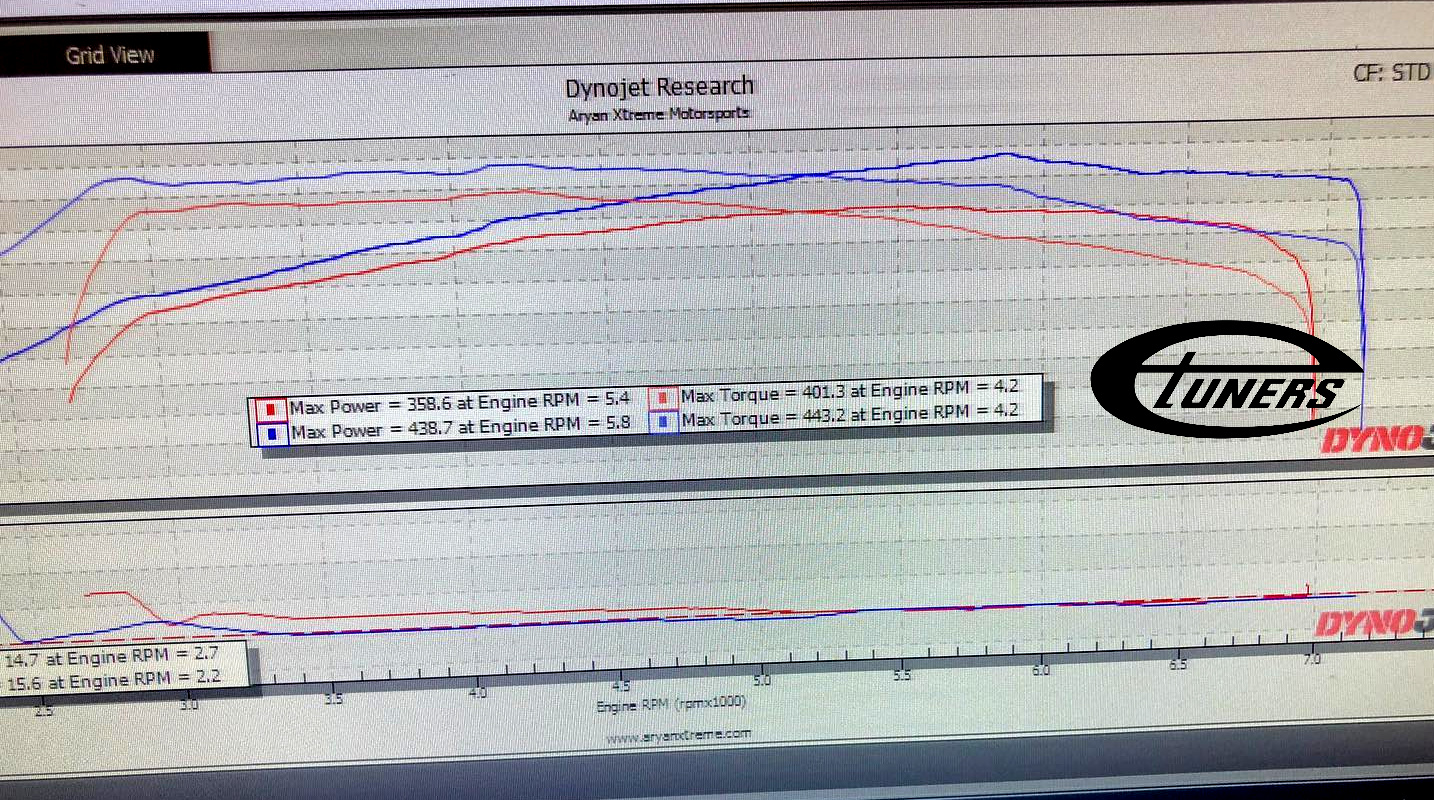The width and height of the screenshot is (1434, 800).
Task: Select the Aryan Xtreme Motorsports subtitle
Action: coord(658,113)
